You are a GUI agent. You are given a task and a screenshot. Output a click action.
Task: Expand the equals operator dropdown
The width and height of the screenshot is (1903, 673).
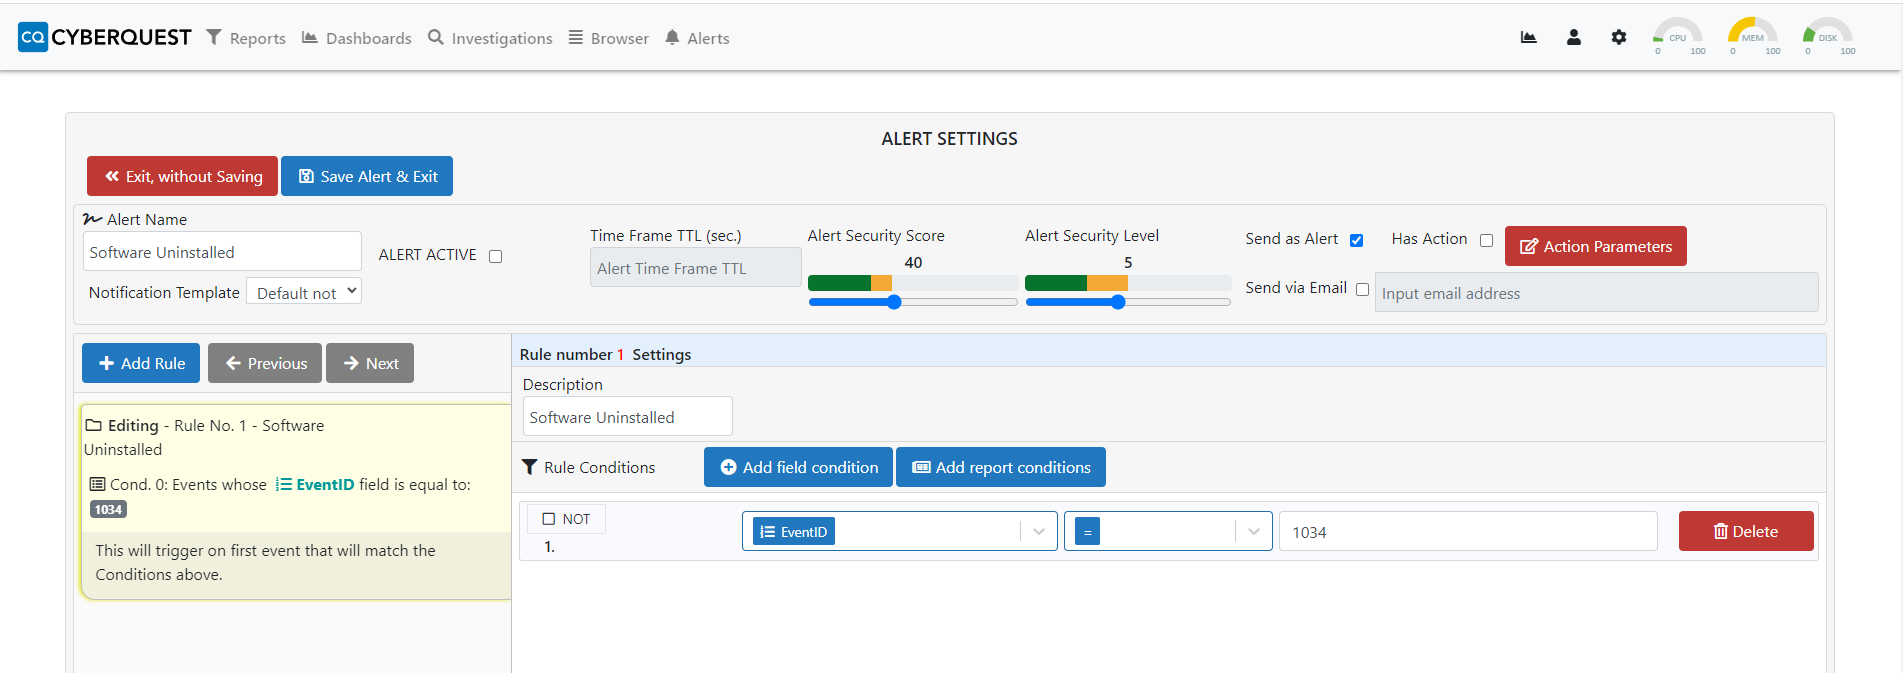coord(1253,531)
